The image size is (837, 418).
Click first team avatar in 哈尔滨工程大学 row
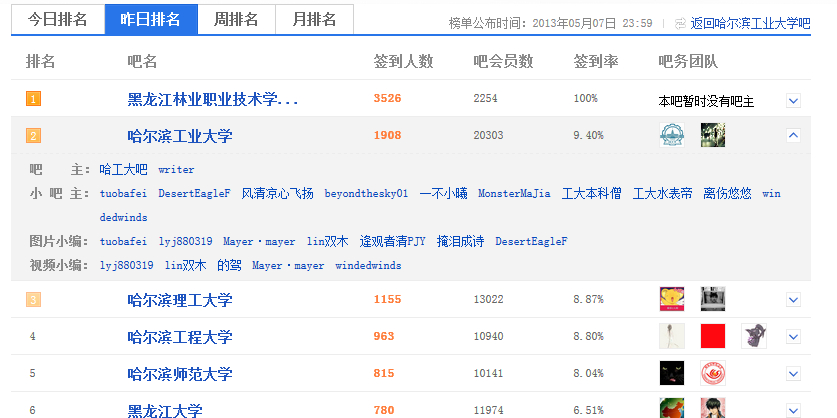(x=672, y=336)
